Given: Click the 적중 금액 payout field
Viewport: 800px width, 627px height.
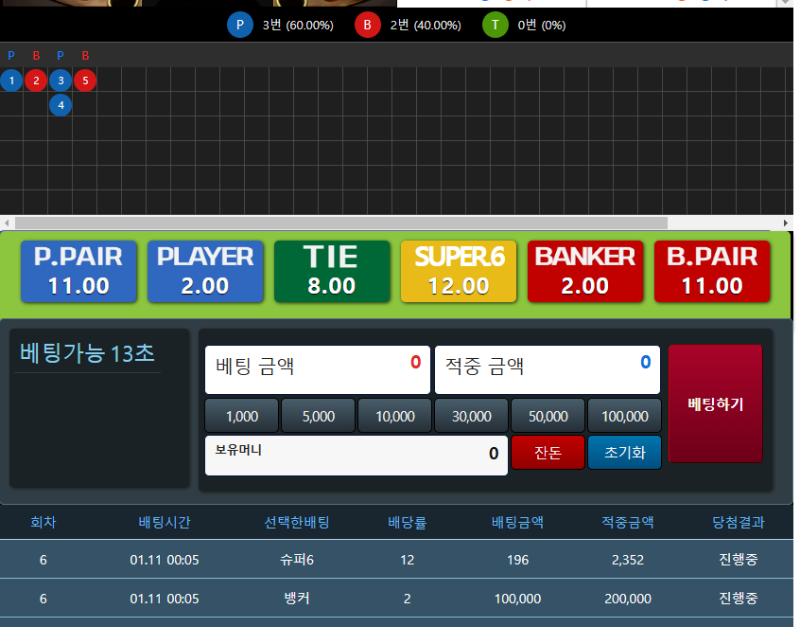Looking at the screenshot, I should (547, 370).
